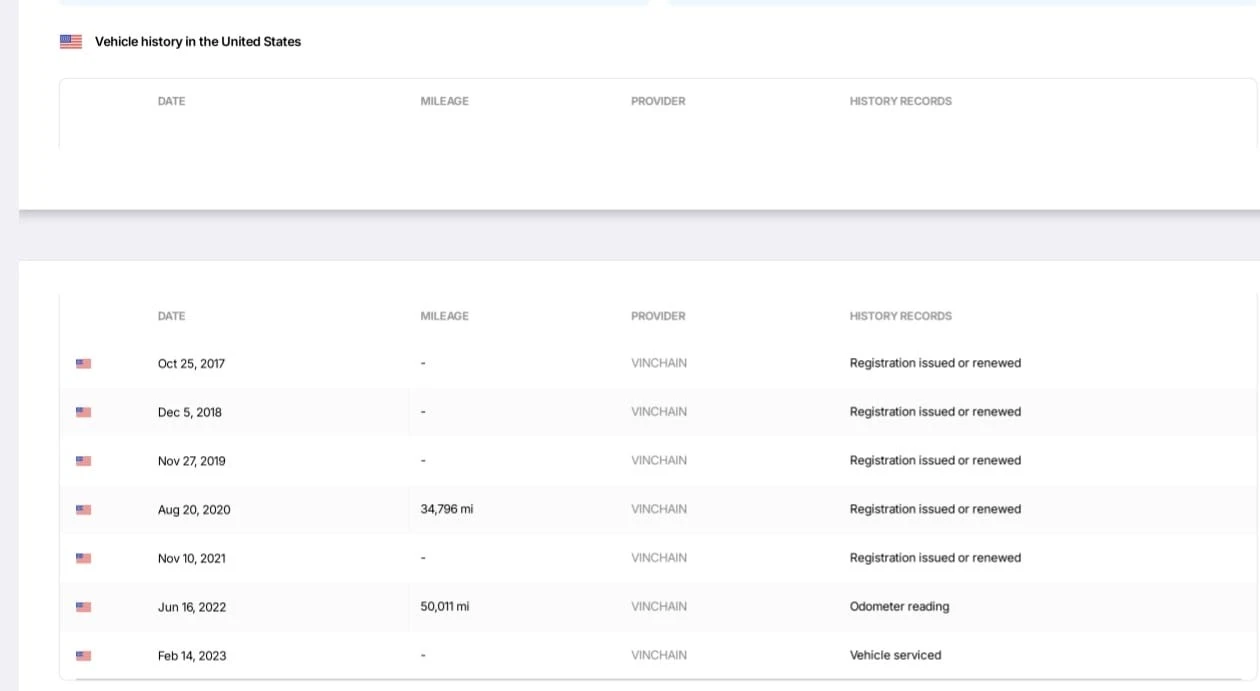Click the flag icon in Oct 25, 2017 row
The height and width of the screenshot is (691, 1260).
(84, 364)
